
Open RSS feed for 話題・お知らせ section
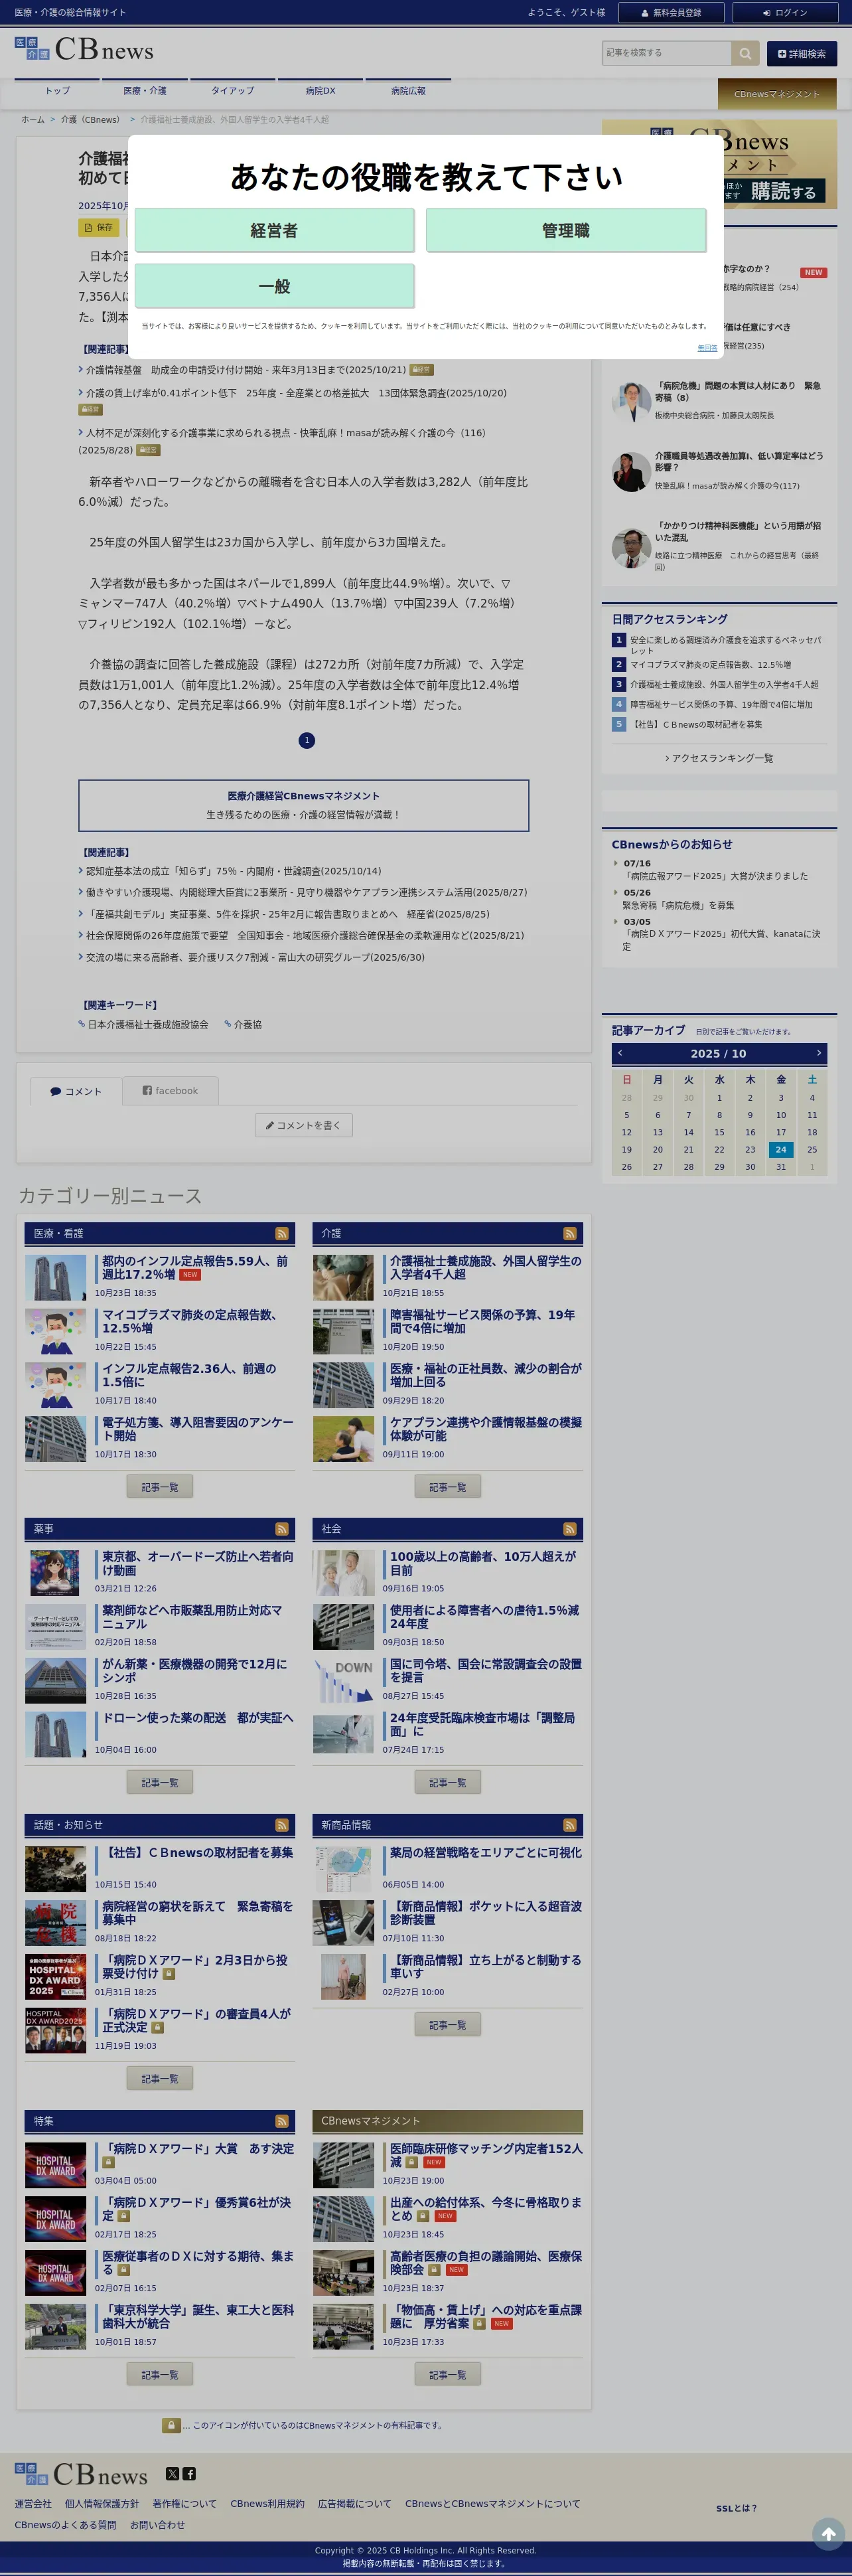(x=282, y=1825)
